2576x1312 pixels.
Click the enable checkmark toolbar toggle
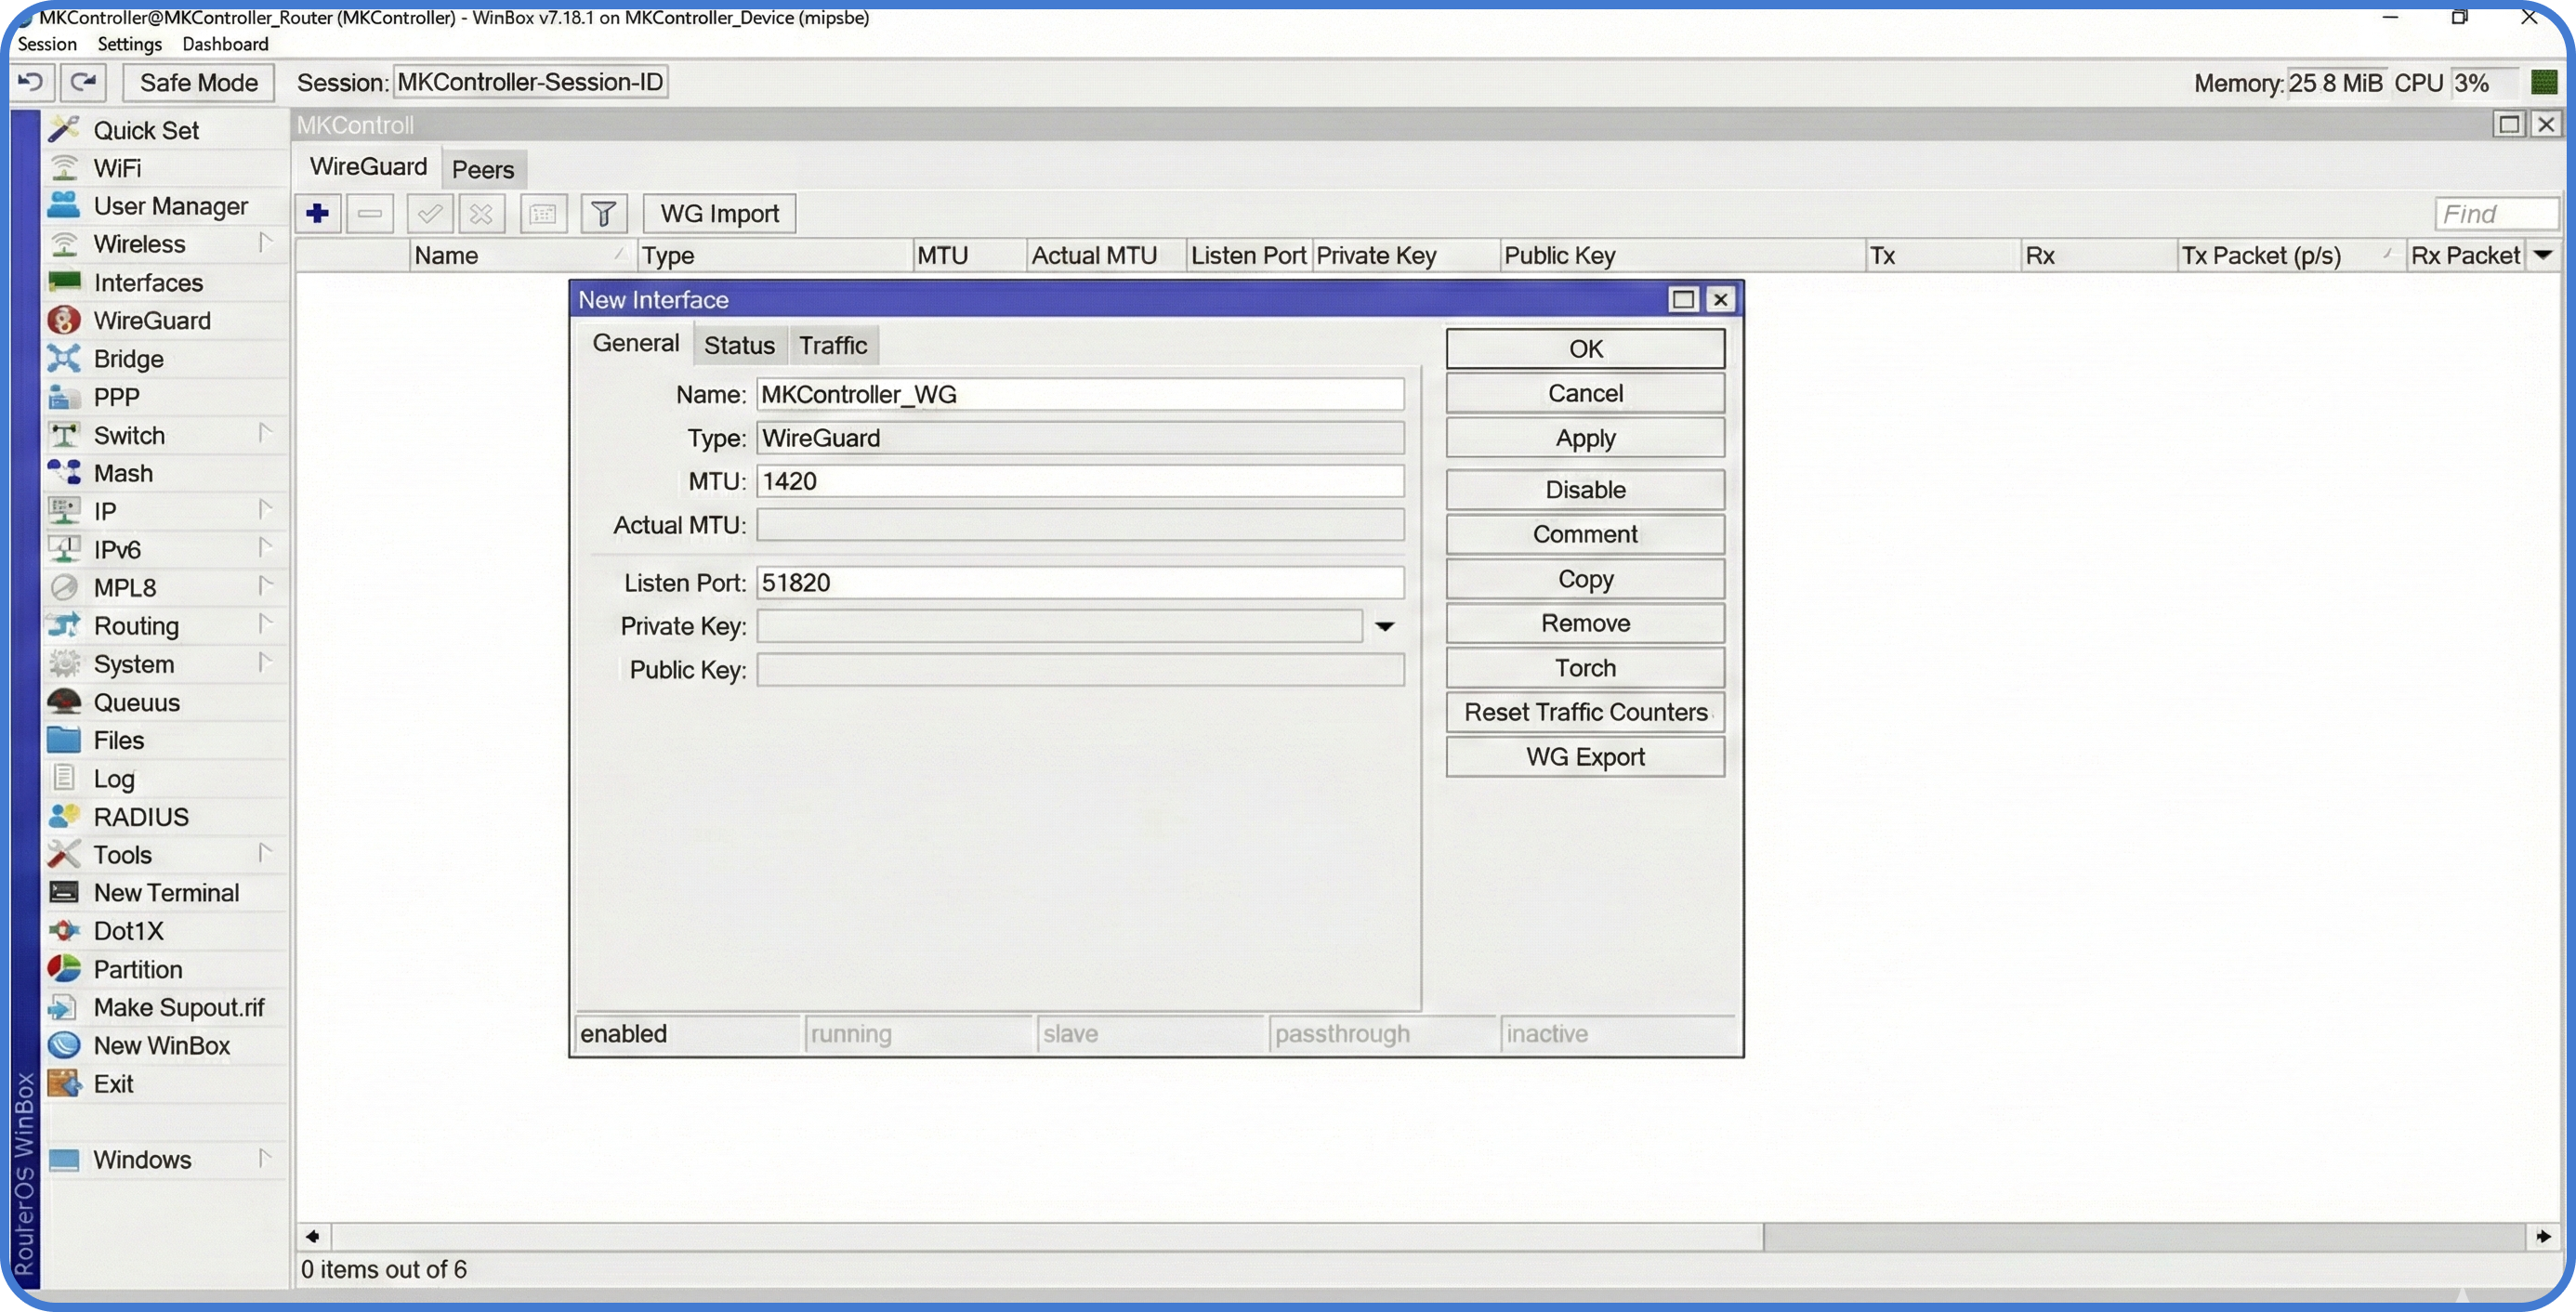[429, 213]
